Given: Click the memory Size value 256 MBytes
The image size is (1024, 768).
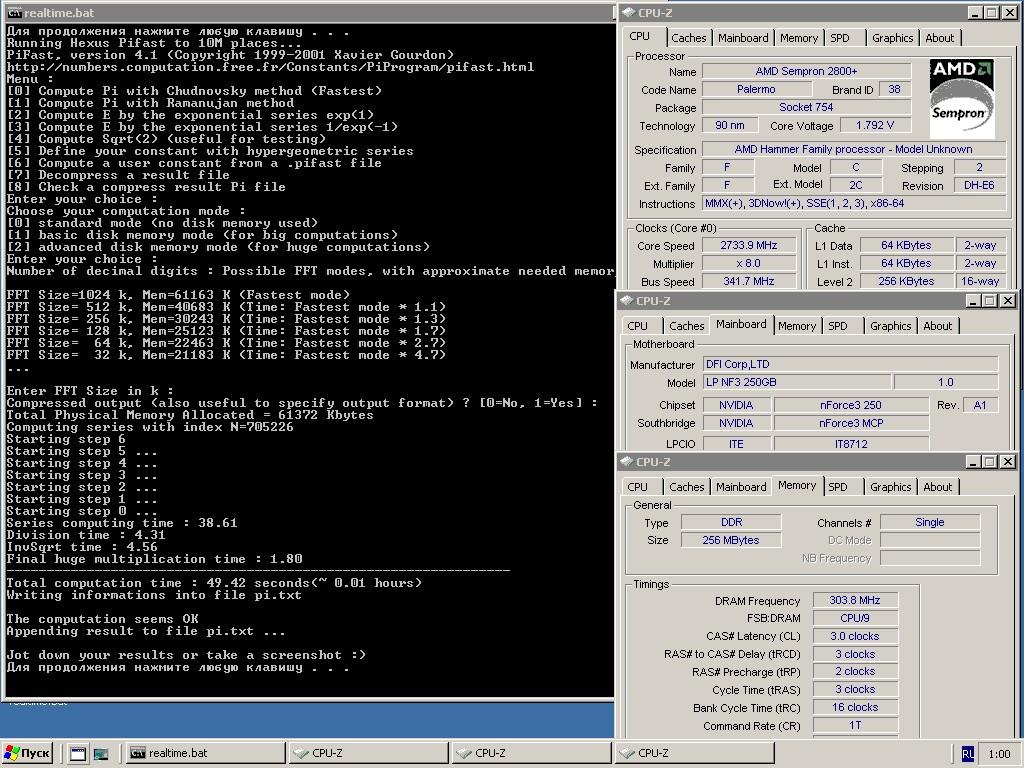Looking at the screenshot, I should click(731, 541).
